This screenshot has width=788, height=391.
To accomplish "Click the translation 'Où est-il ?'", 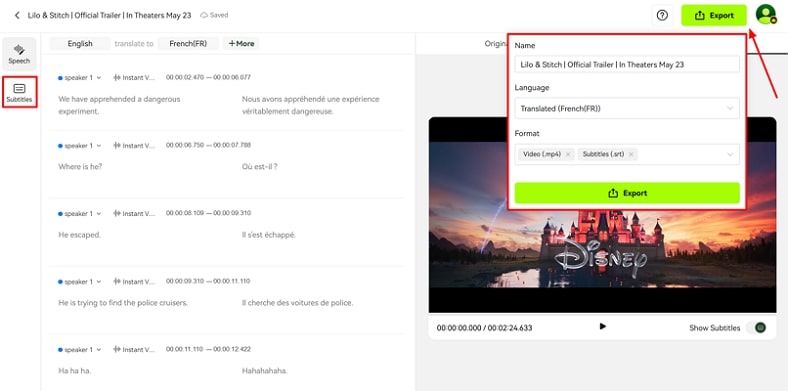I will [260, 167].
